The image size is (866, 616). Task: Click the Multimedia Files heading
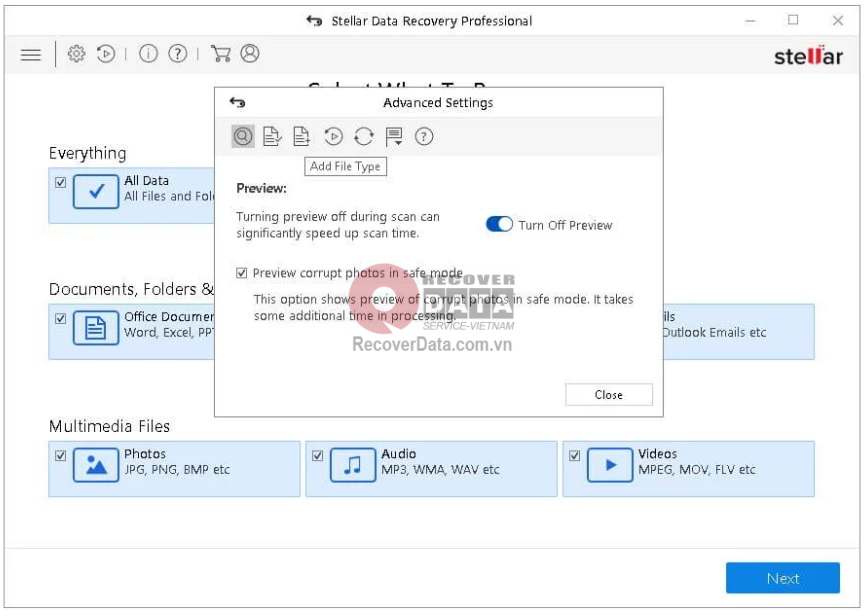coord(109,426)
